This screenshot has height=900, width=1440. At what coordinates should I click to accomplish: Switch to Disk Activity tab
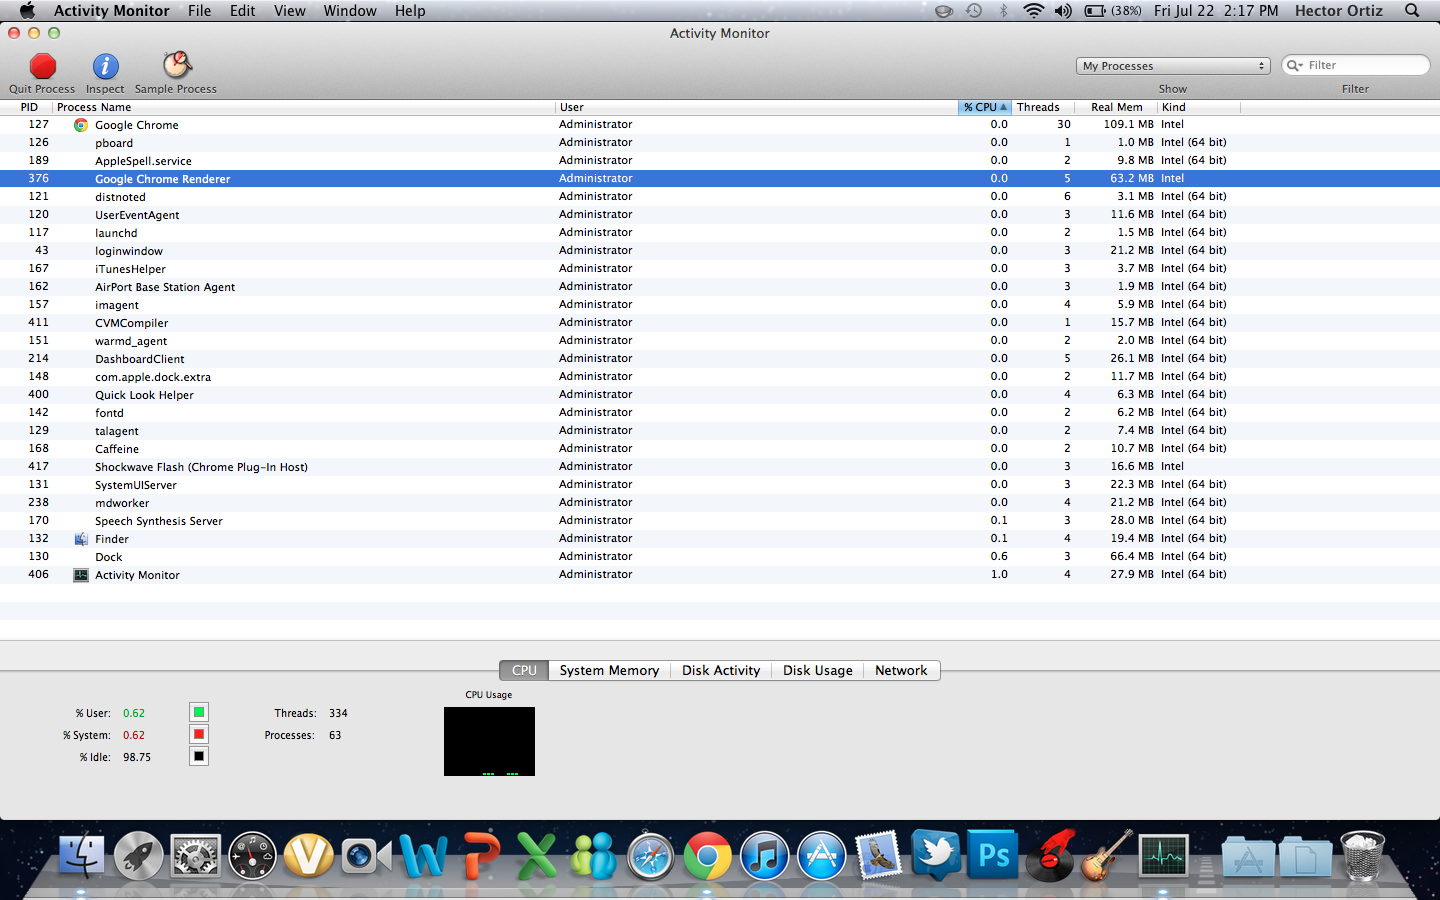tap(721, 671)
